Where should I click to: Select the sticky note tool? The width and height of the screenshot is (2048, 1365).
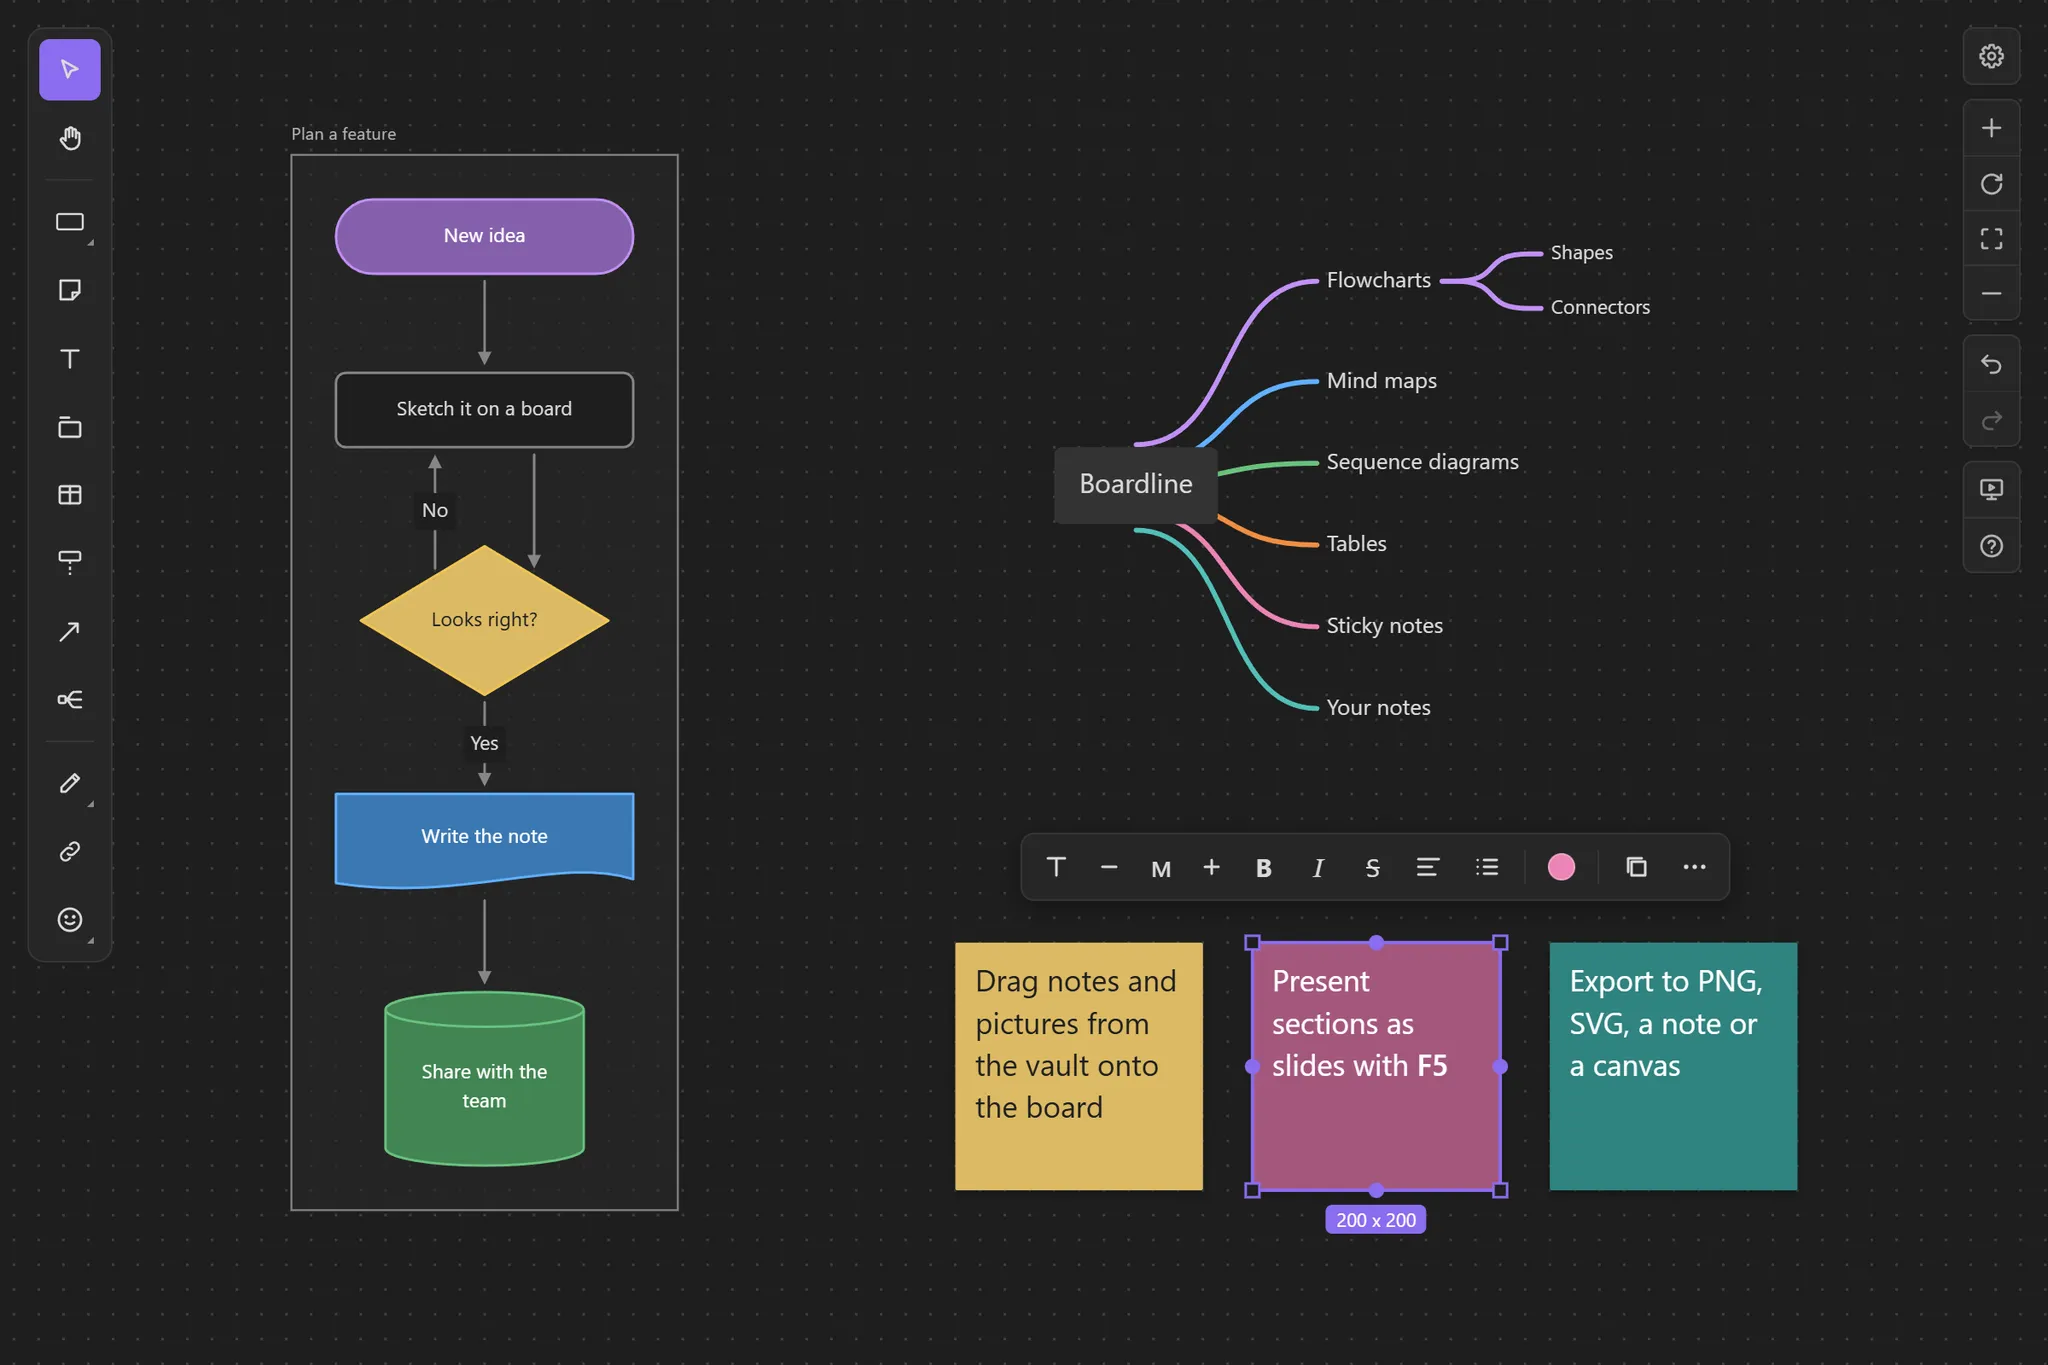pyautogui.click(x=69, y=290)
